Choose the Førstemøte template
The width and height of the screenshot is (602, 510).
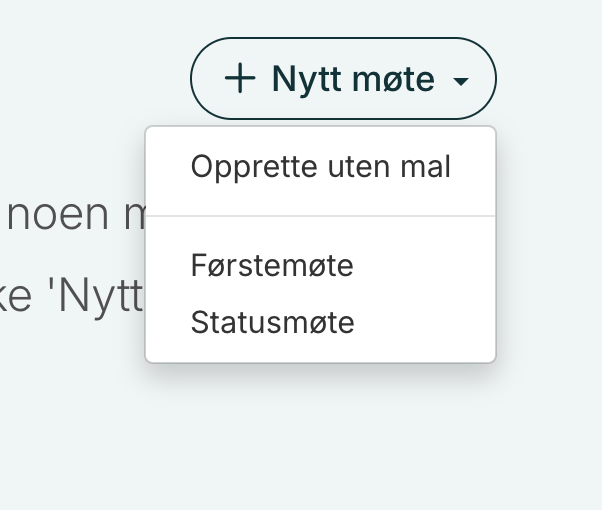[272, 266]
